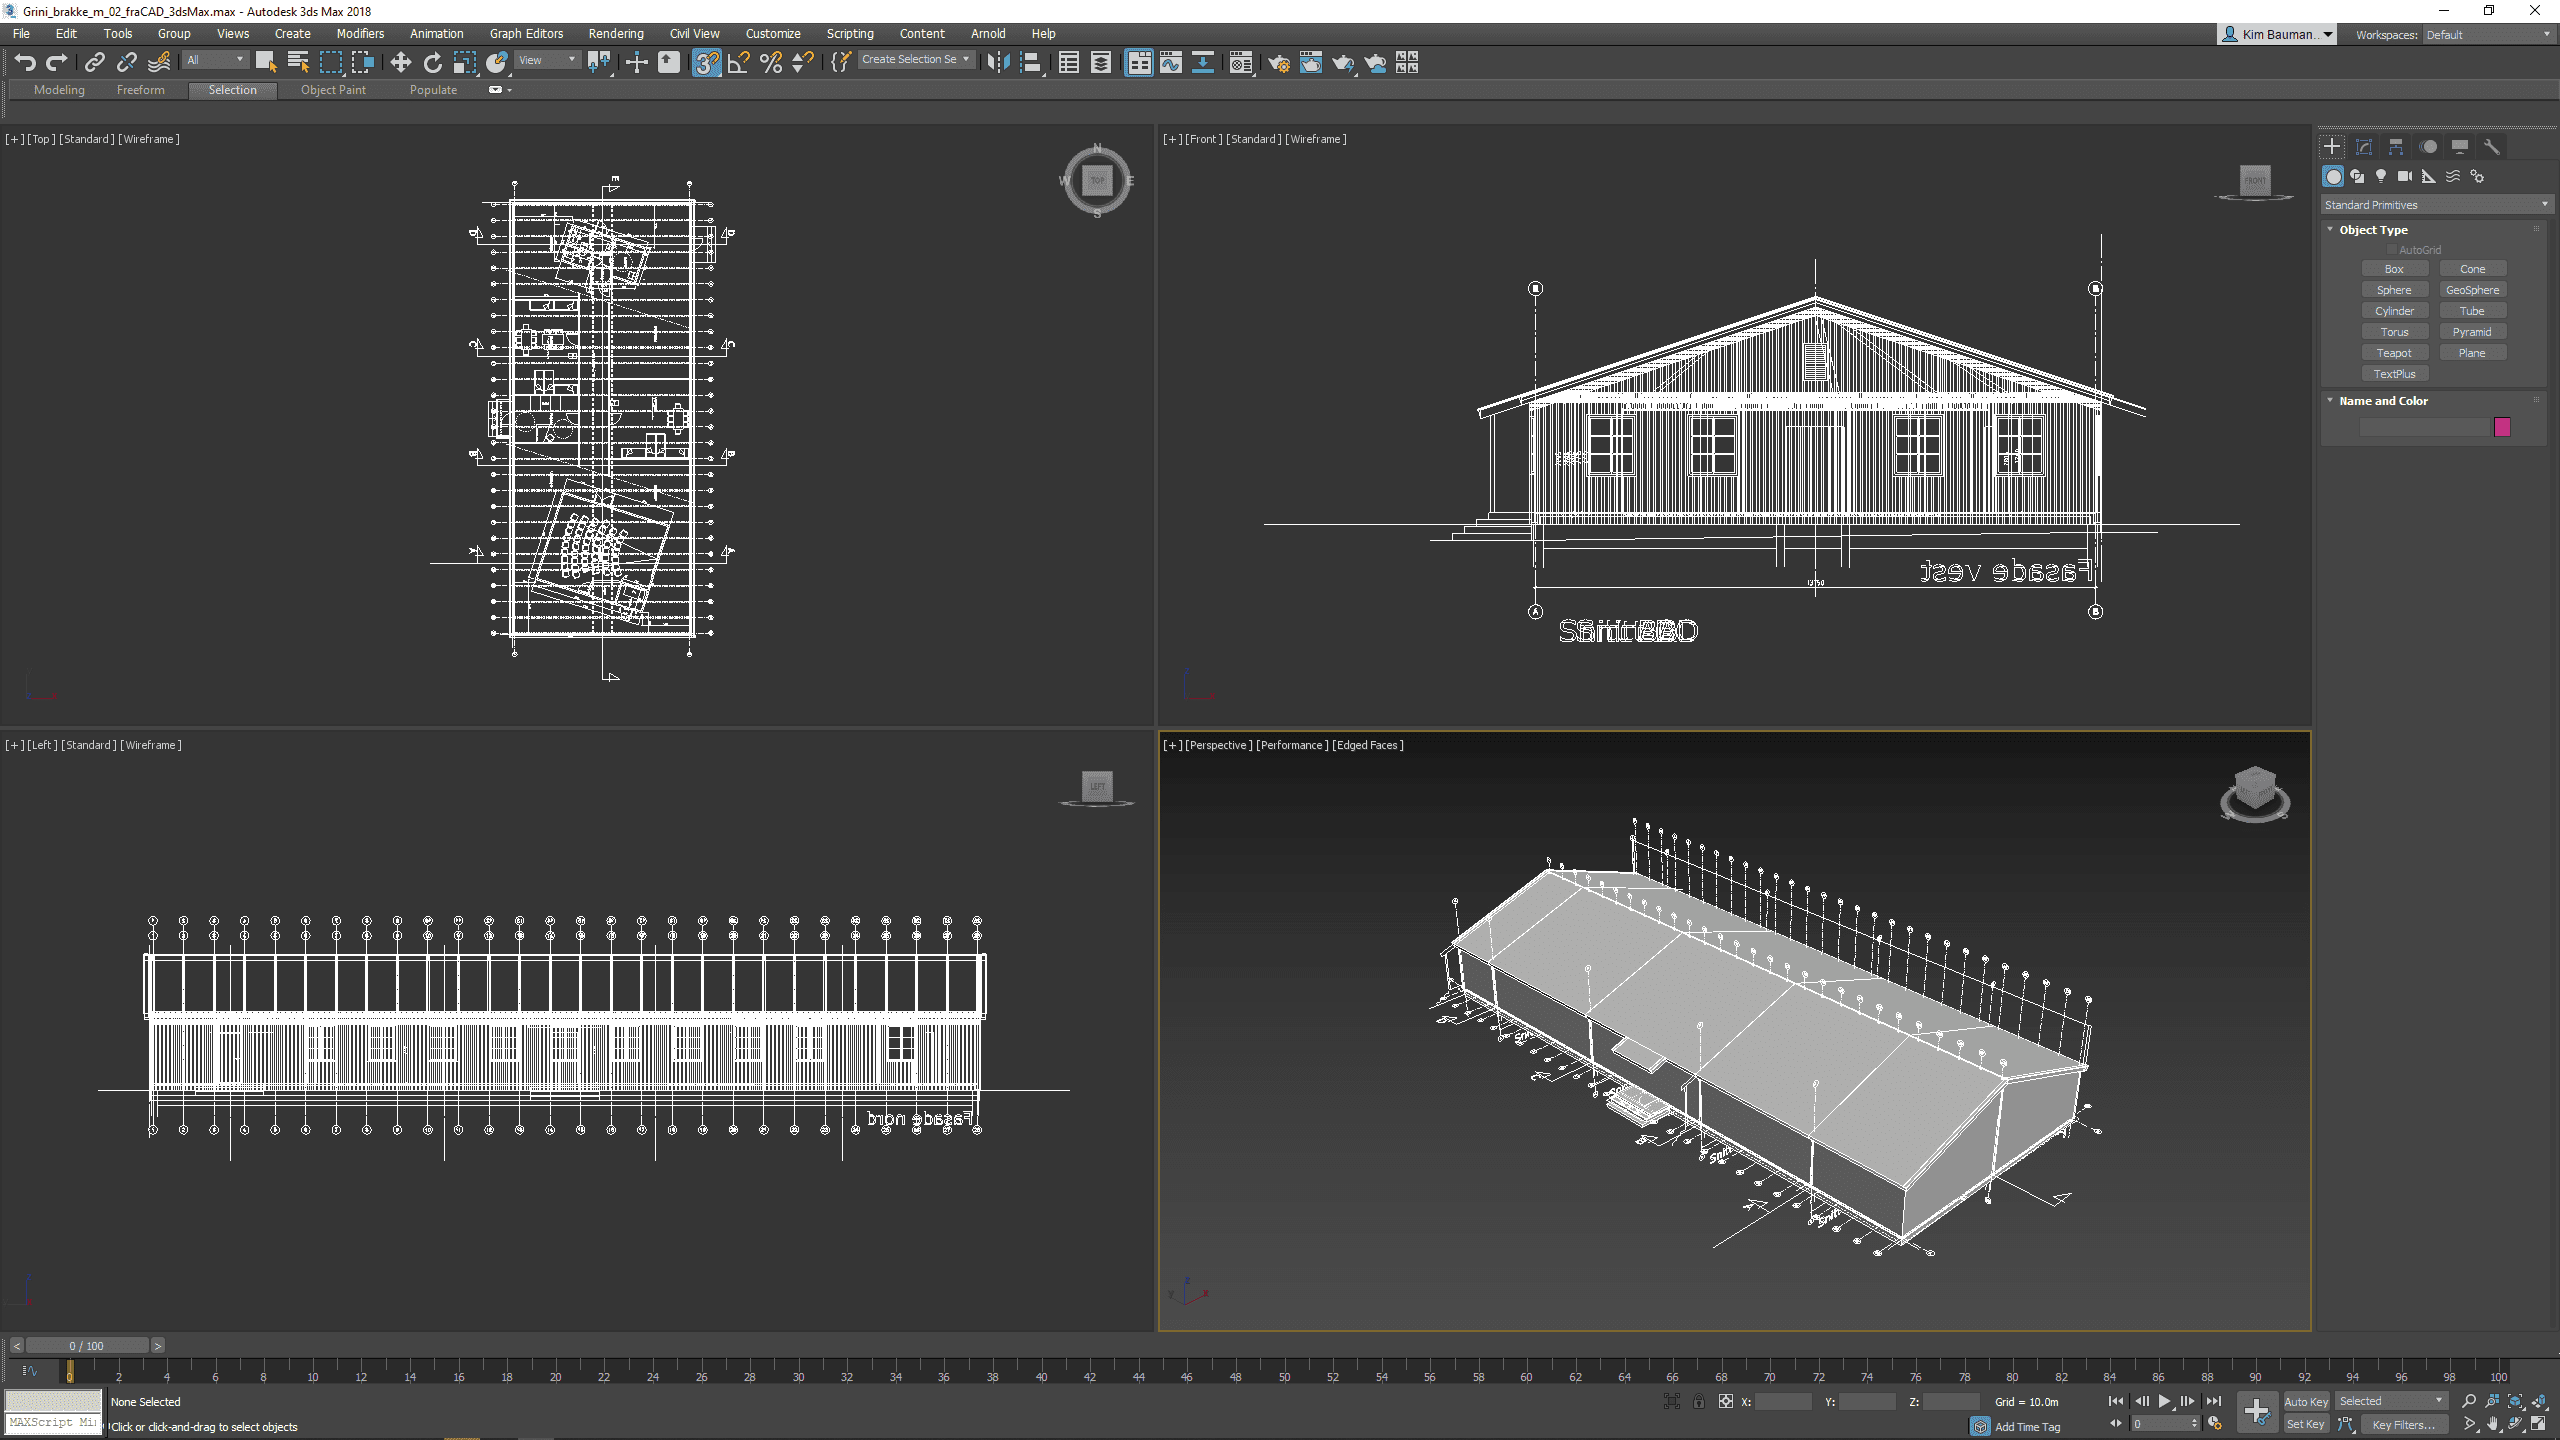Toggle Spinner Snap

point(803,63)
